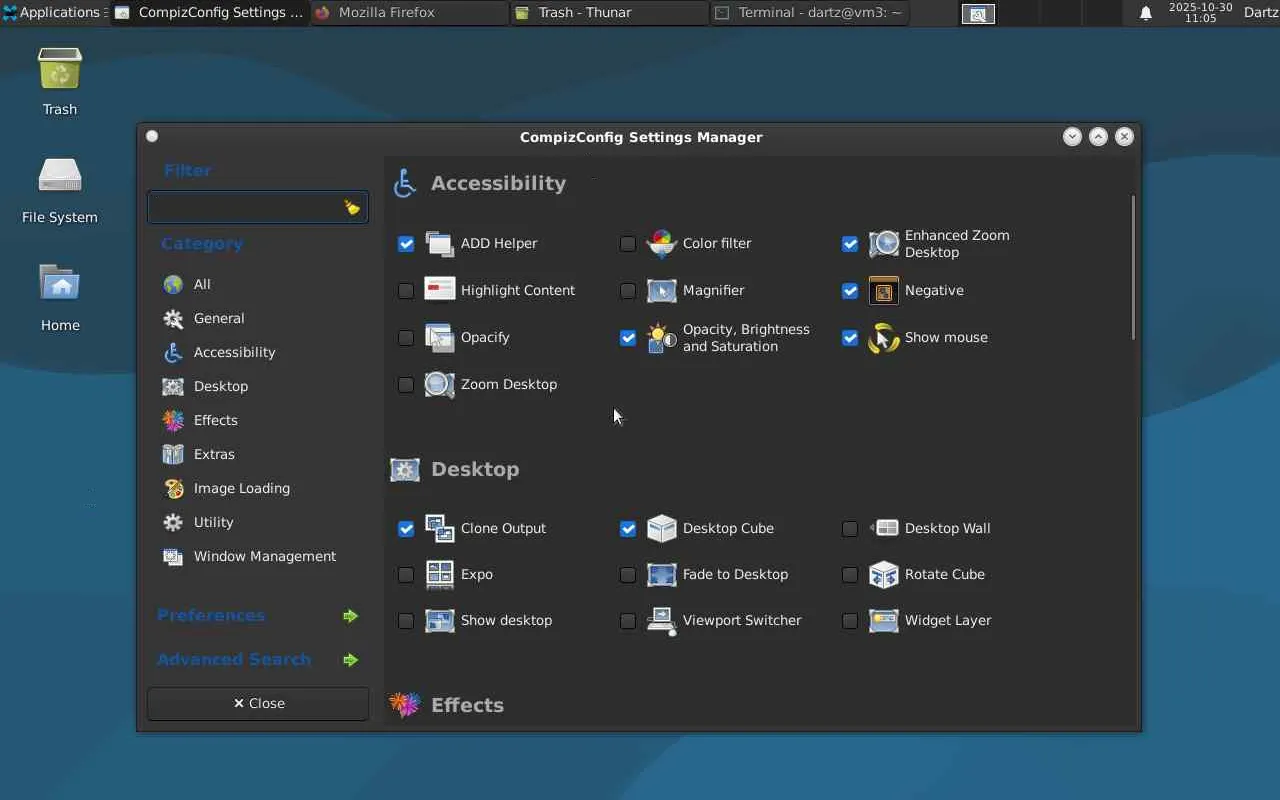
Task: Disable the Clone Output checkbox
Action: (406, 528)
